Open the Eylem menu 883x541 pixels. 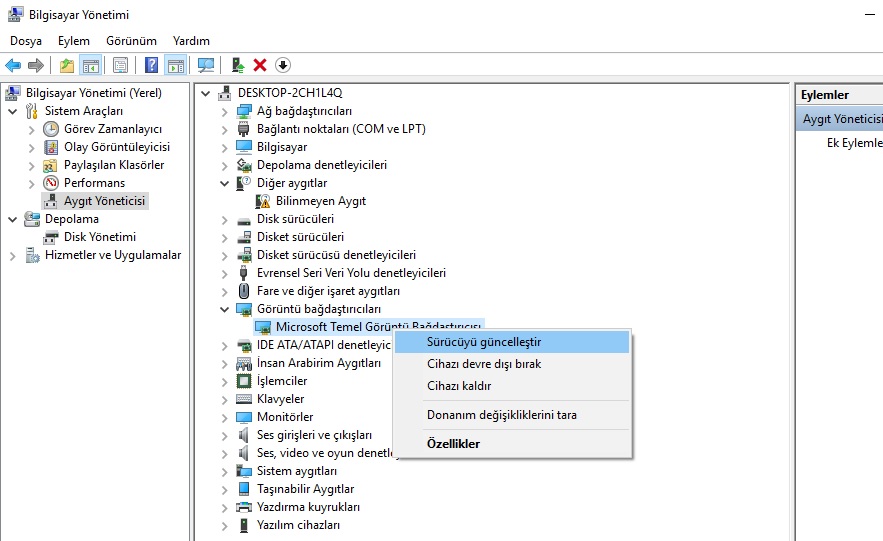[74, 41]
